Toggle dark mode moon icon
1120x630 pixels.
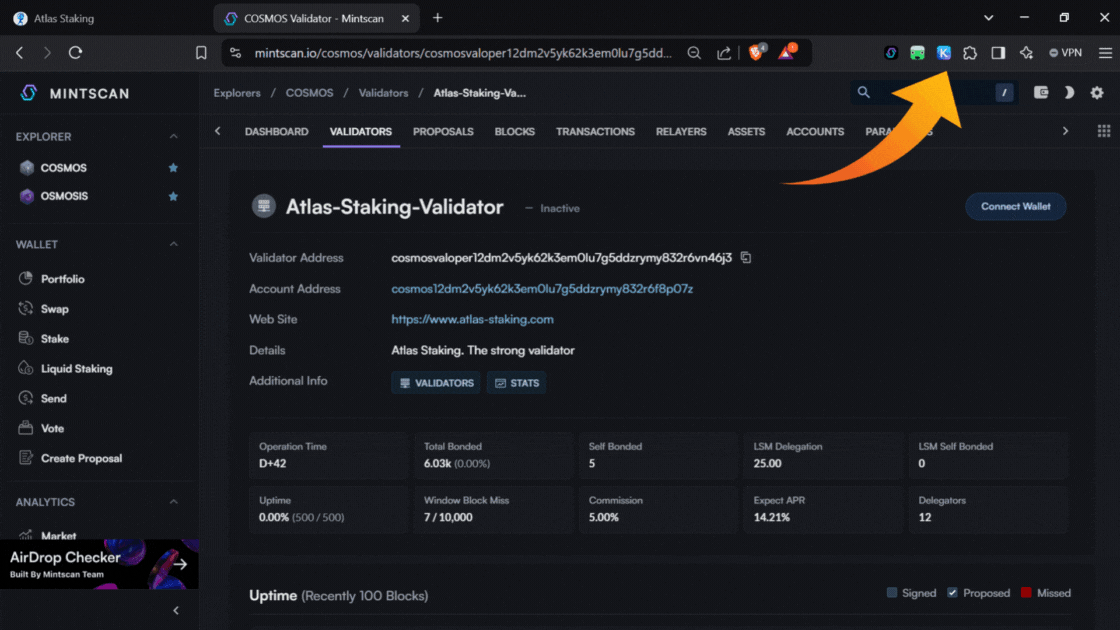tap(1068, 93)
